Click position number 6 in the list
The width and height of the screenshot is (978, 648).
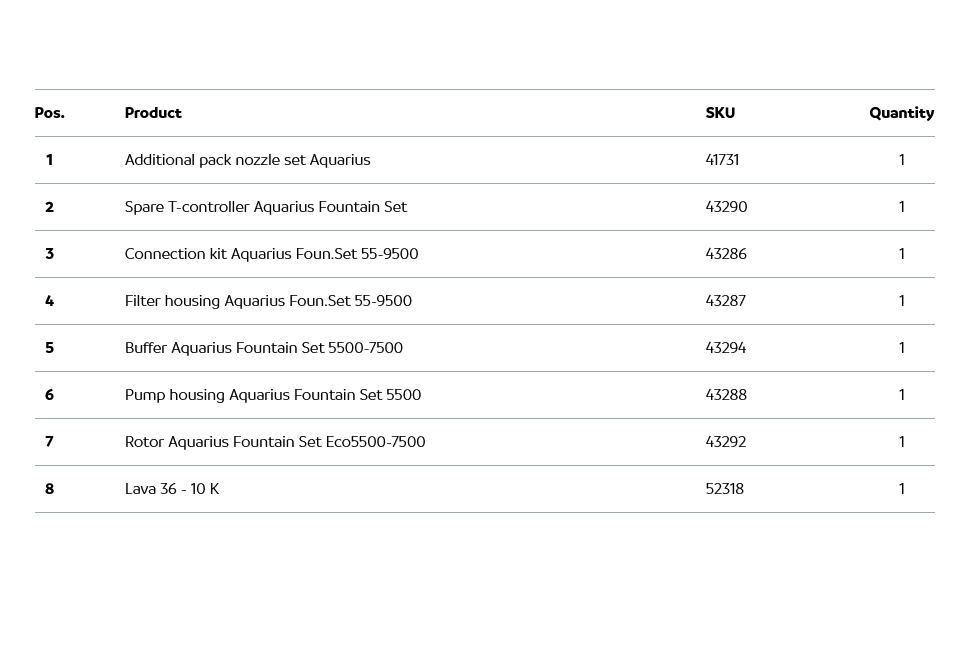tap(49, 395)
